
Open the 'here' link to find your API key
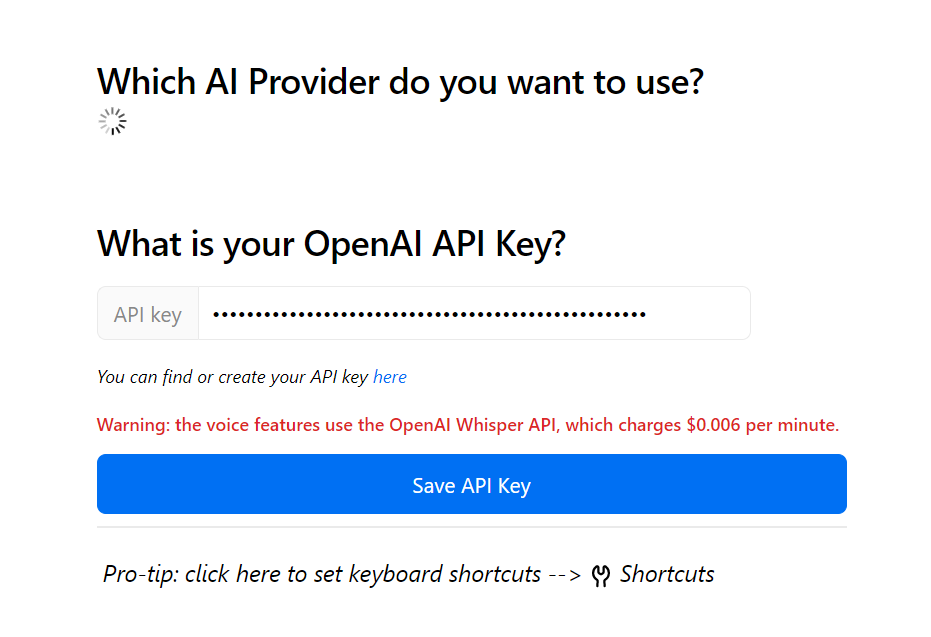pyautogui.click(x=389, y=377)
